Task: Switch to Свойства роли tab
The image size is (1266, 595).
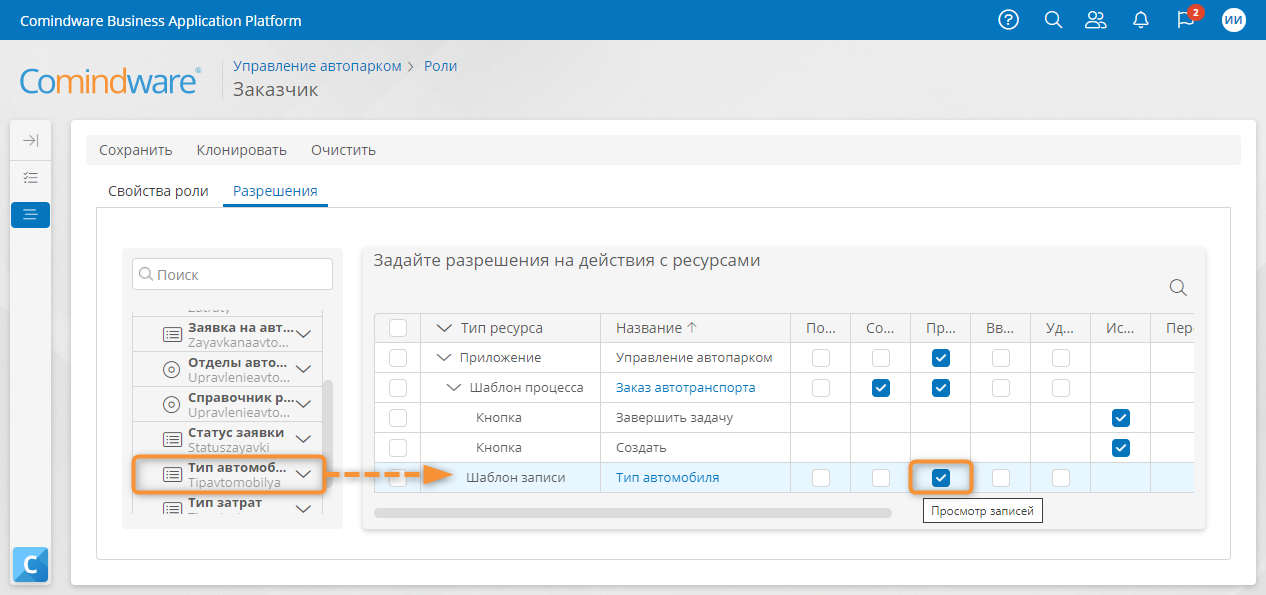Action: click(x=158, y=191)
